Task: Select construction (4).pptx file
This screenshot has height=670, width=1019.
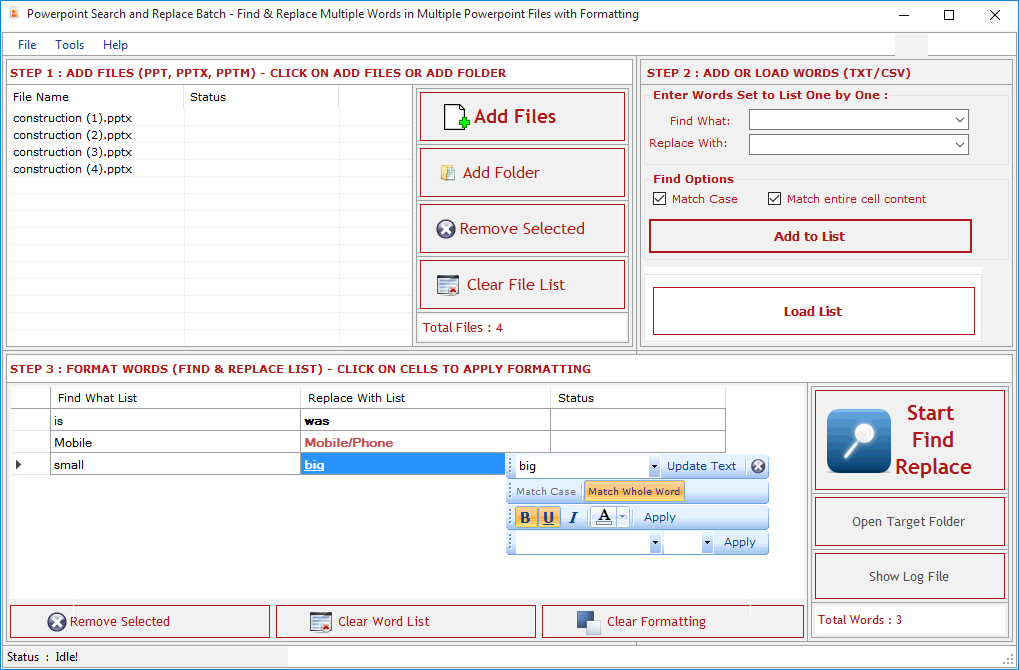Action: tap(73, 169)
